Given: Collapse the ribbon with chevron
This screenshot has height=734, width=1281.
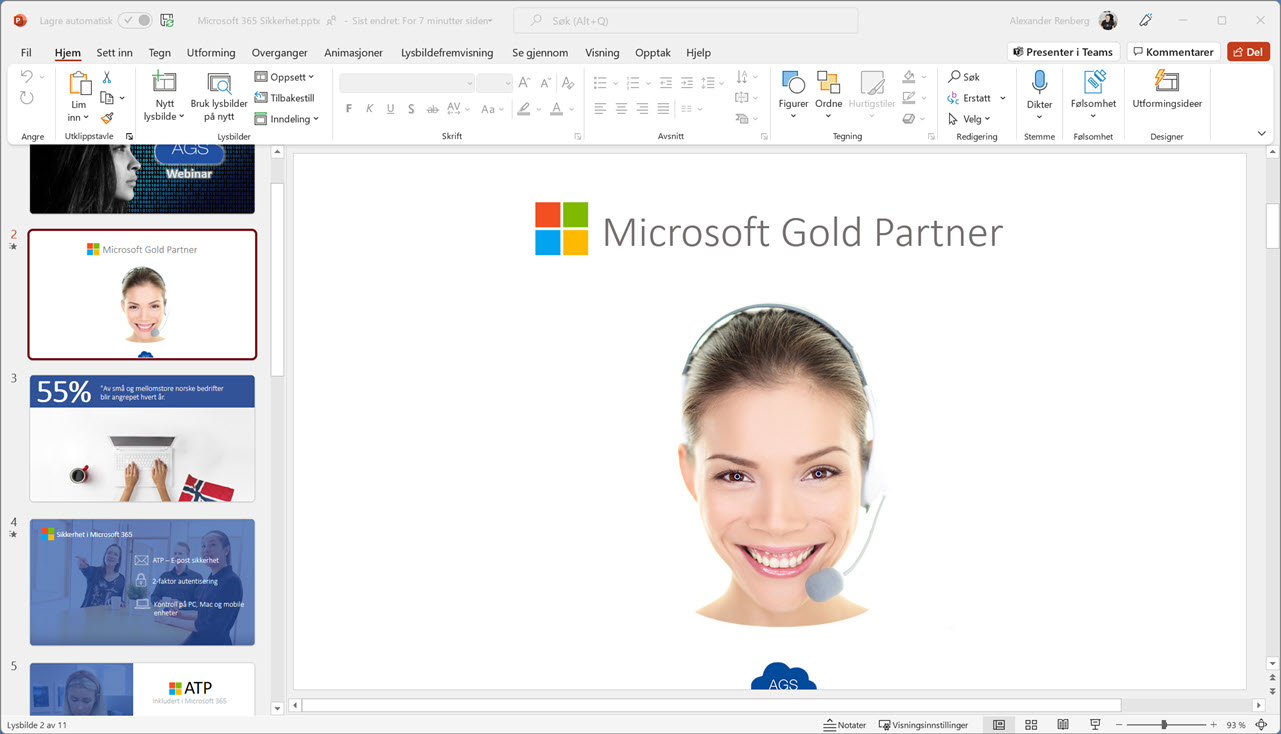Looking at the screenshot, I should [1261, 134].
